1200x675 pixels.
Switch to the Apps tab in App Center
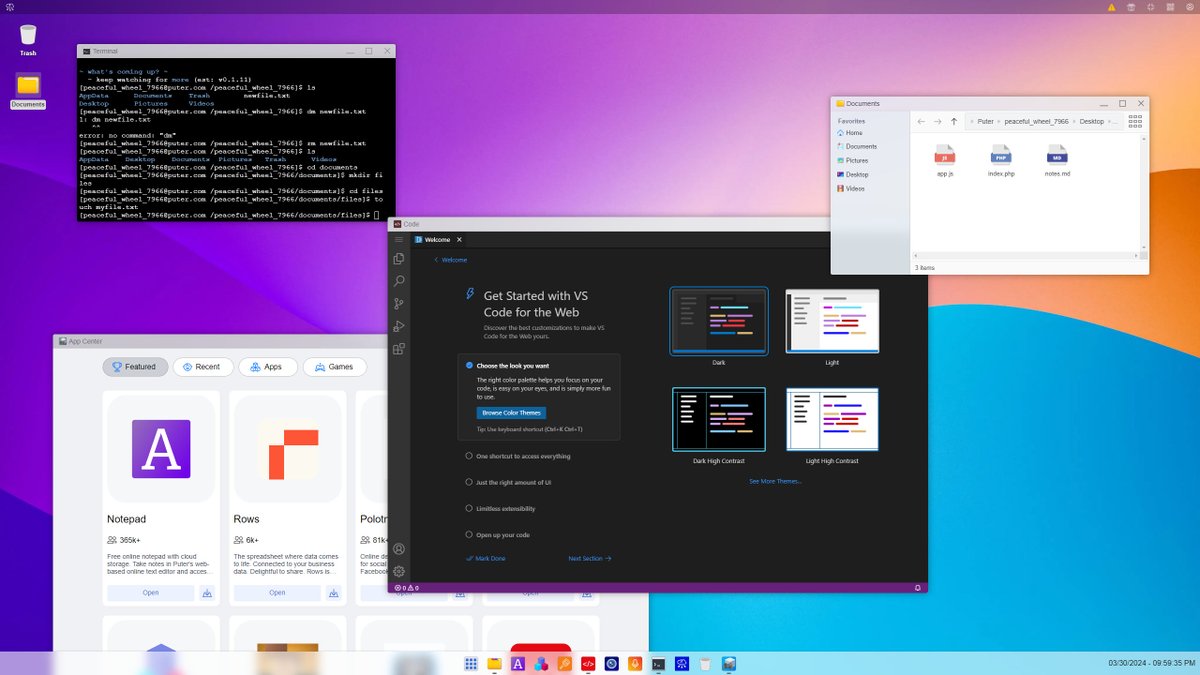click(267, 367)
